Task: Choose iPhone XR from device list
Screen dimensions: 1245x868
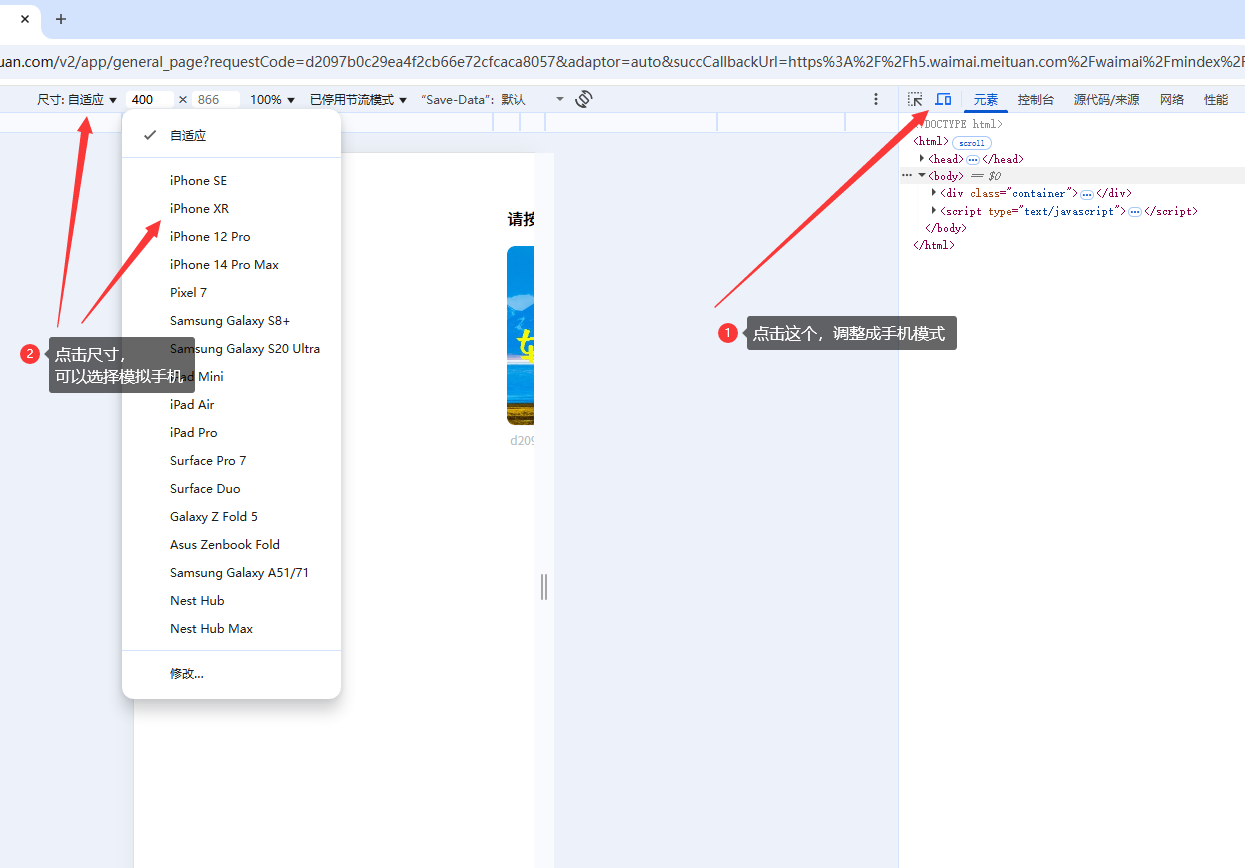Action: click(199, 209)
